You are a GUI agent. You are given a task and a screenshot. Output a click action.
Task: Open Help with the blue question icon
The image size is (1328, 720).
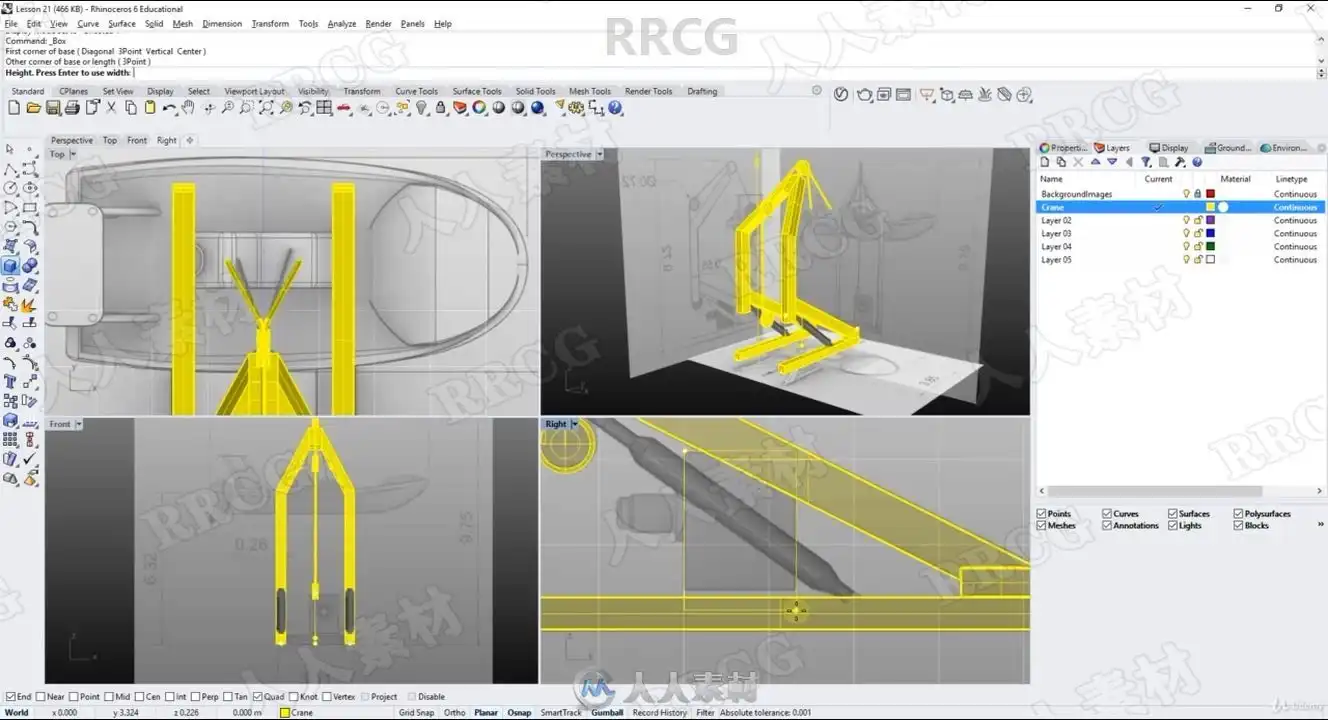pos(615,108)
